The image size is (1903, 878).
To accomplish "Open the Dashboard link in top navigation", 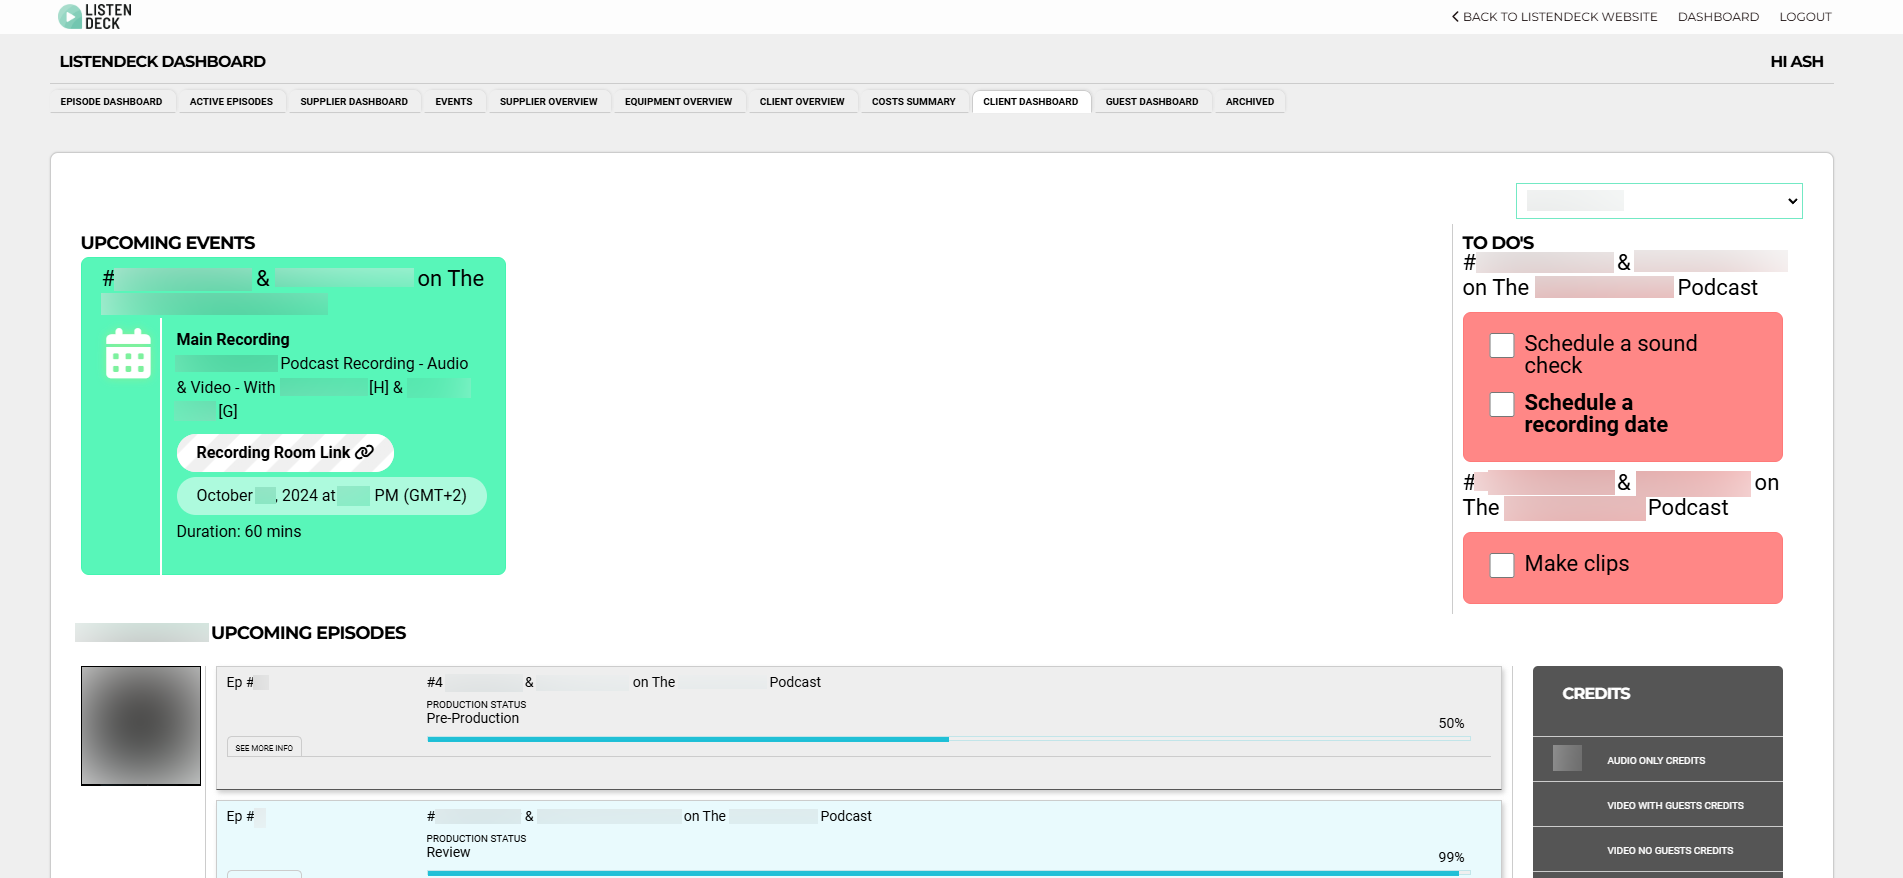I will pyautogui.click(x=1718, y=17).
